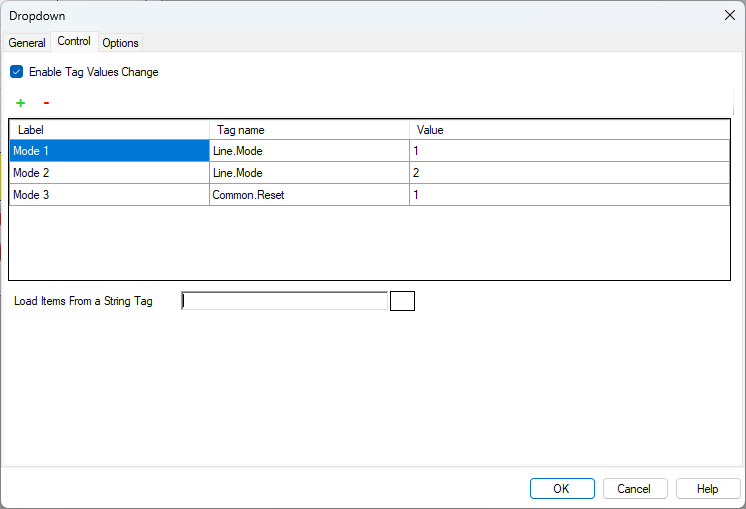Click the Load Items From a String Tag field
Image resolution: width=746 pixels, height=509 pixels.
pos(285,301)
